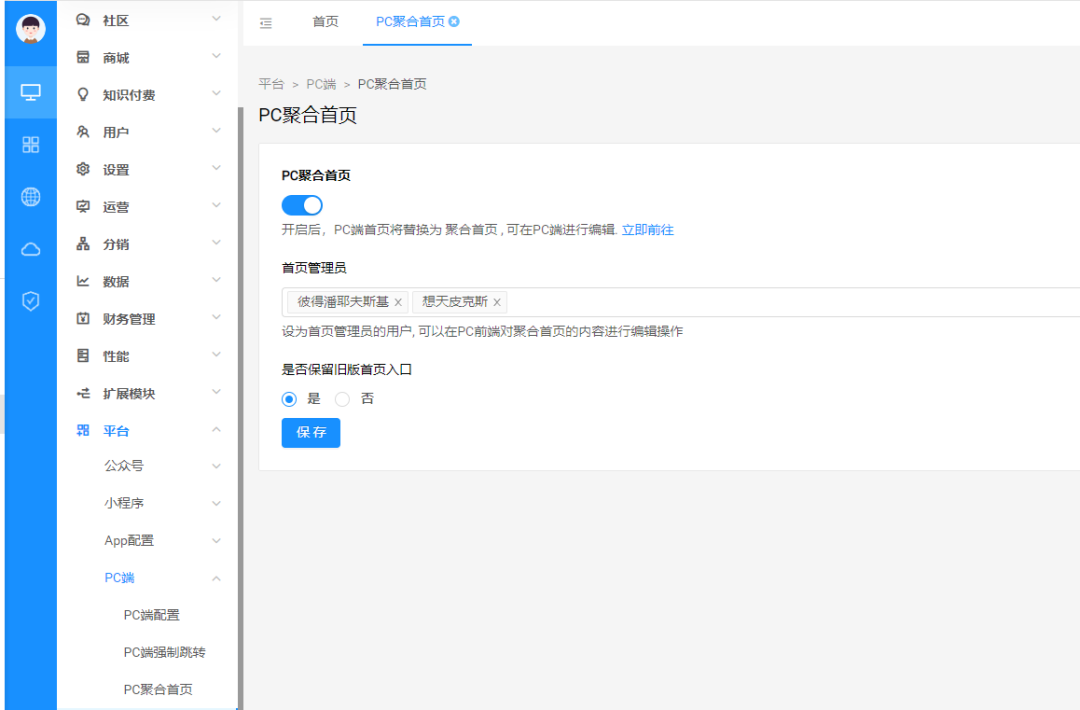Select the monitor icon in blue rail
This screenshot has height=710, width=1080.
30,93
